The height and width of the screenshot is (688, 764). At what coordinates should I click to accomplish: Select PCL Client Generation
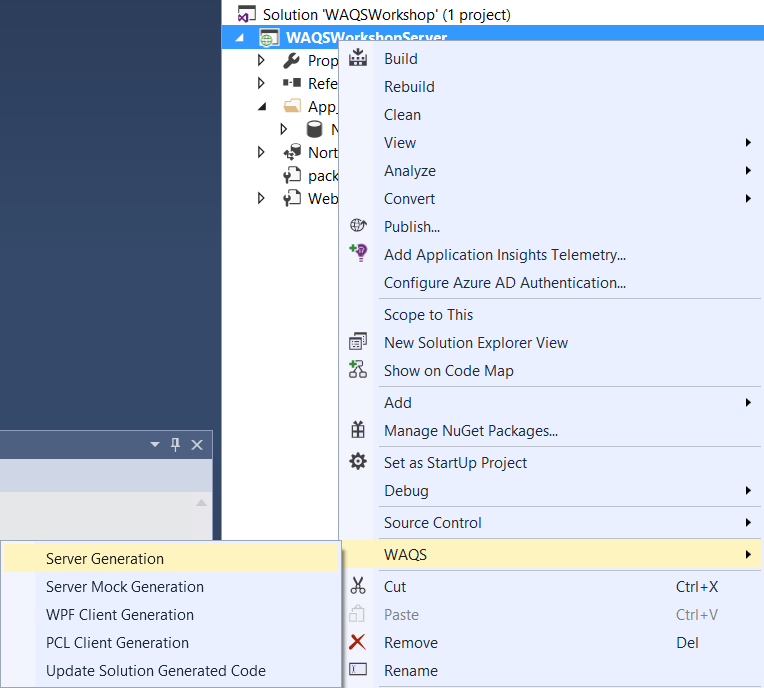pos(171,643)
